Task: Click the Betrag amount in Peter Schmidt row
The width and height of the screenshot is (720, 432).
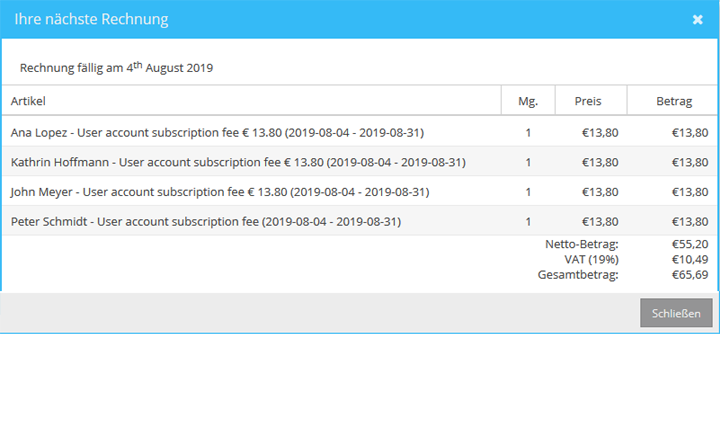Action: pyautogui.click(x=689, y=222)
